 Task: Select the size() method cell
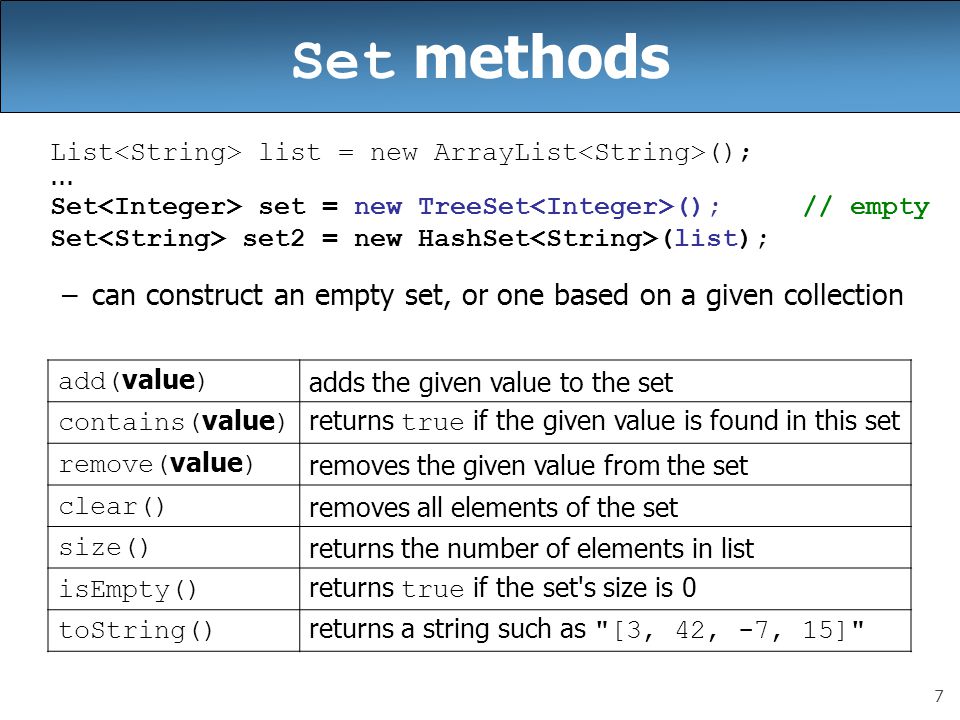(x=174, y=547)
